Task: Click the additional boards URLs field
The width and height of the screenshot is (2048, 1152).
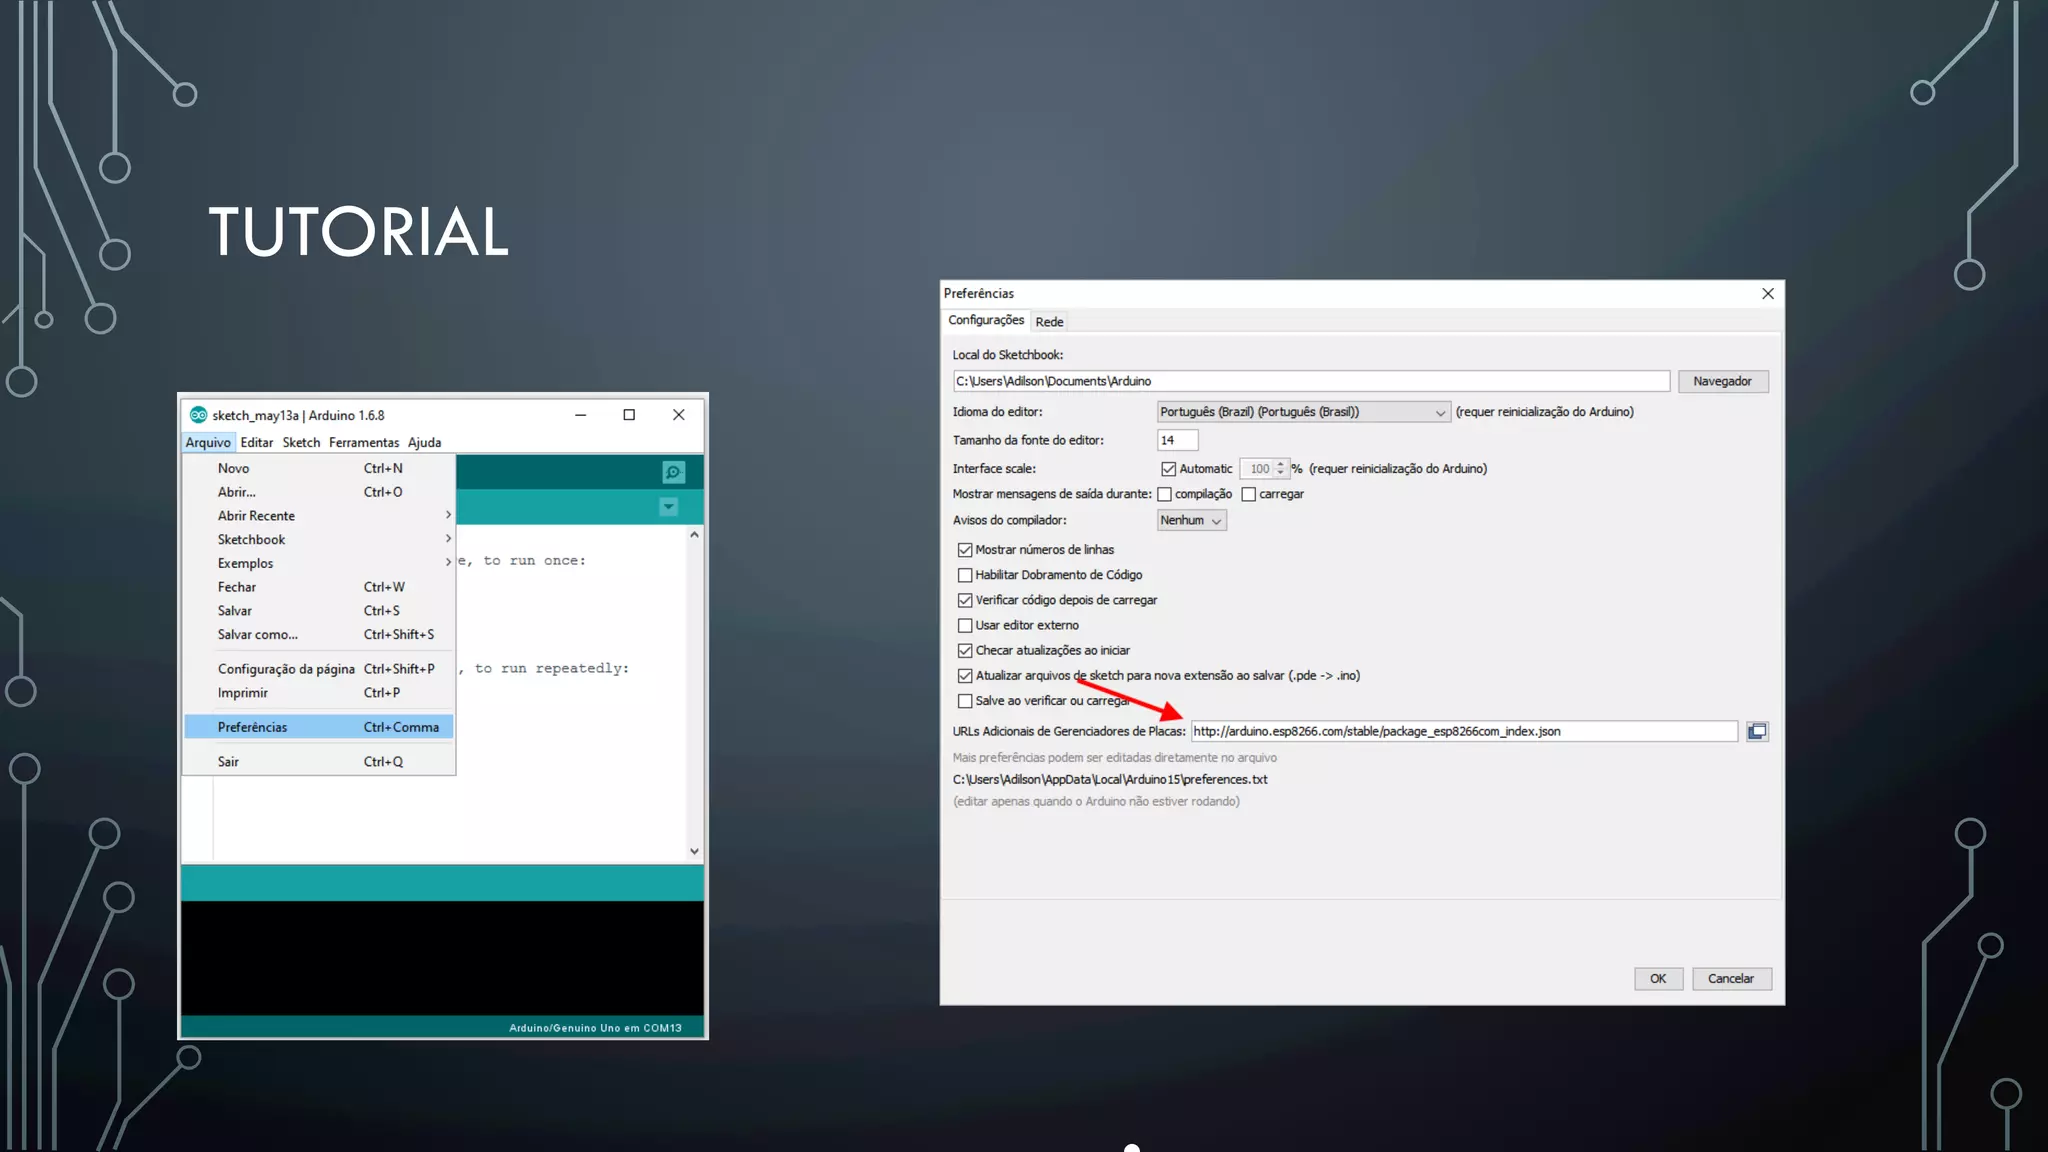Action: pyautogui.click(x=1463, y=732)
